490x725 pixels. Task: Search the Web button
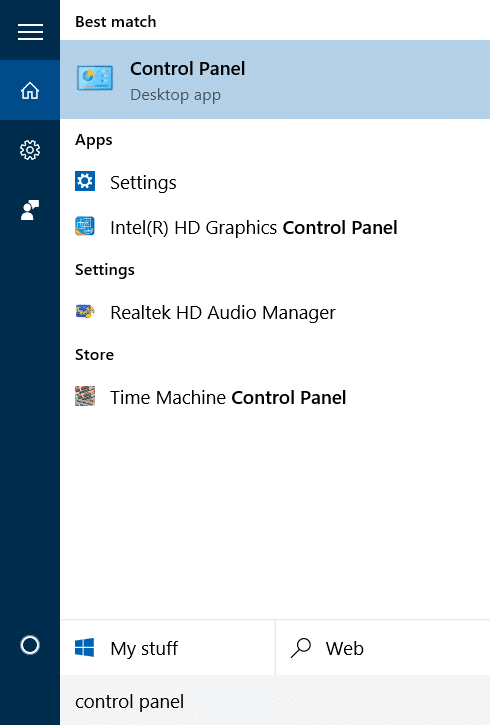click(x=383, y=648)
